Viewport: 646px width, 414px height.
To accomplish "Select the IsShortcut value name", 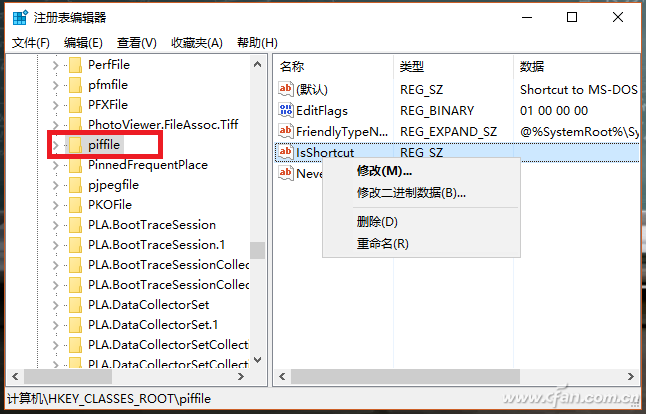I will coord(325,152).
